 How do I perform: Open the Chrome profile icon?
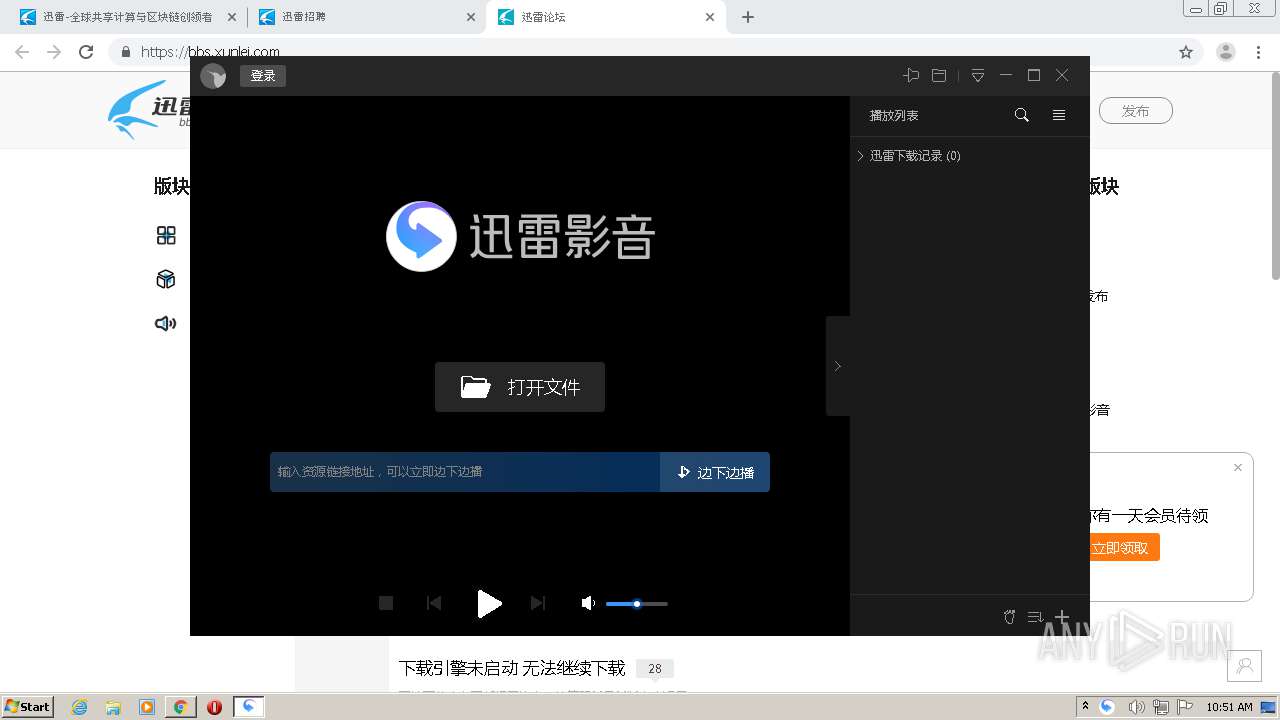tap(1226, 52)
